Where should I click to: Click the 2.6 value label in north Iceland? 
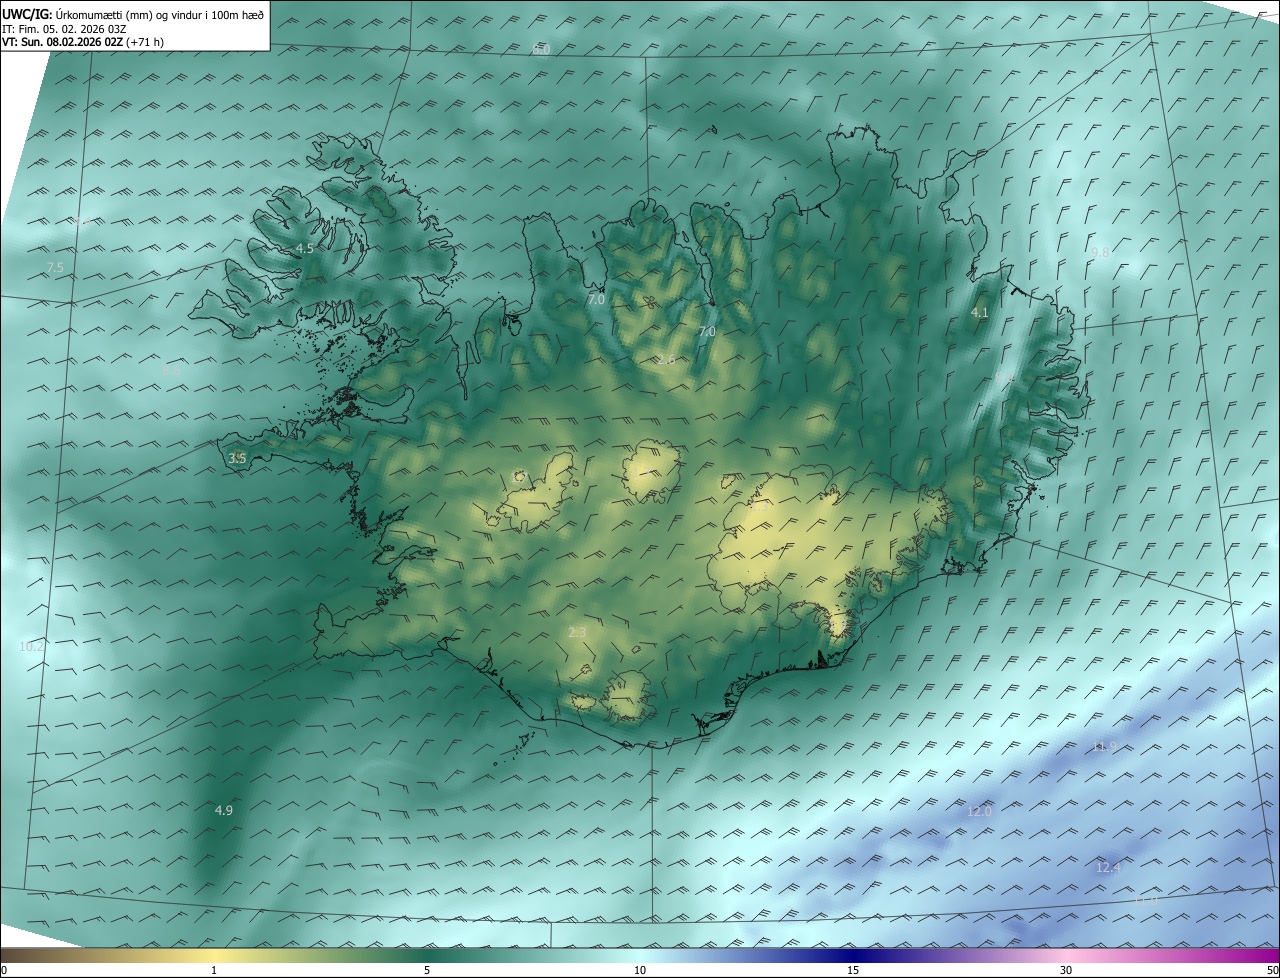coord(666,359)
